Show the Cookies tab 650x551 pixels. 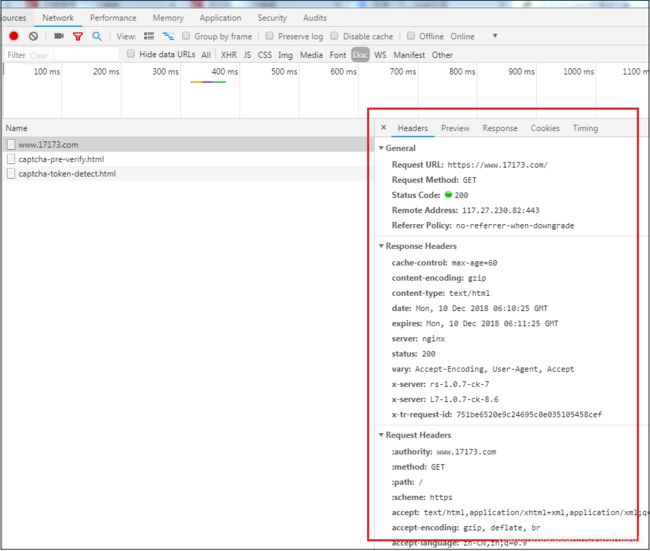(x=545, y=128)
